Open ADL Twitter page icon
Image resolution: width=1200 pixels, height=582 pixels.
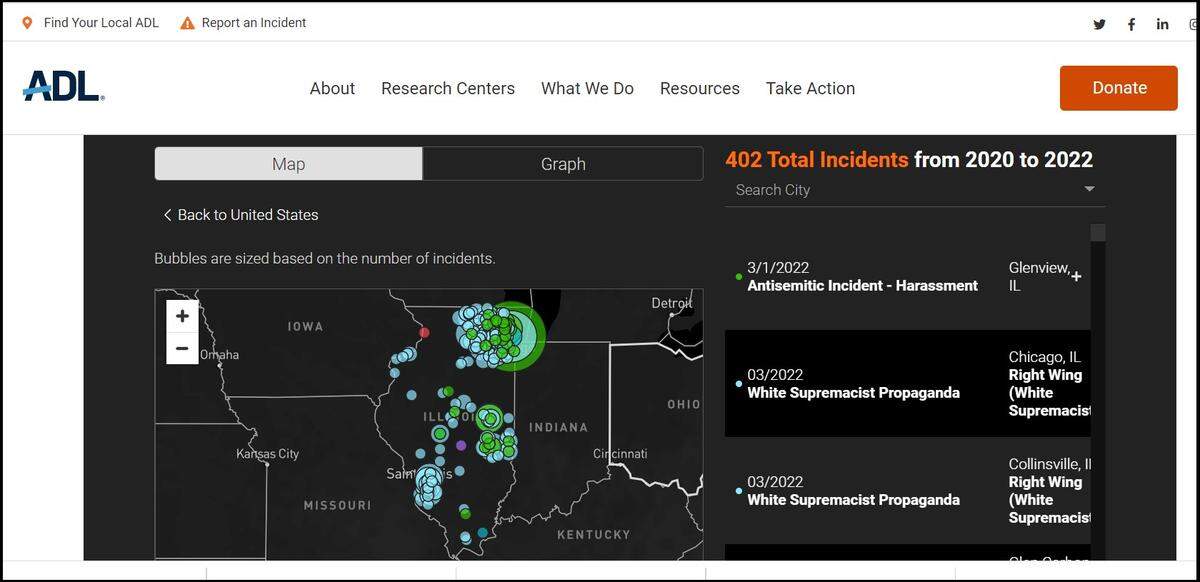click(1099, 24)
